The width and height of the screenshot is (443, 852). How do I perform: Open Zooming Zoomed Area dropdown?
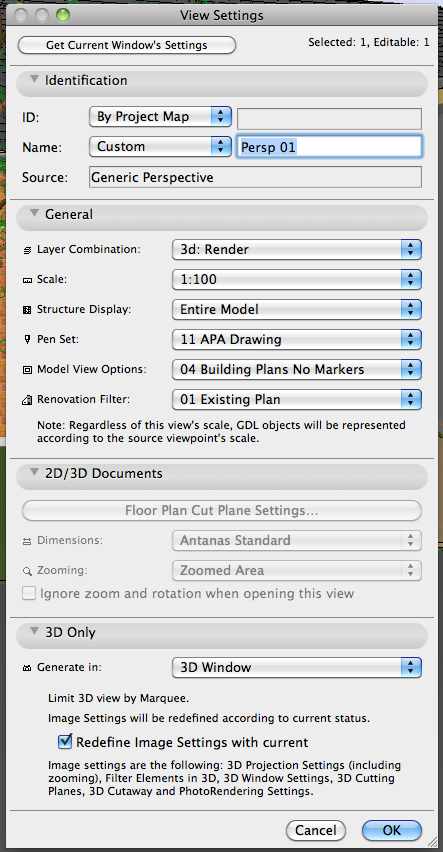pyautogui.click(x=297, y=571)
